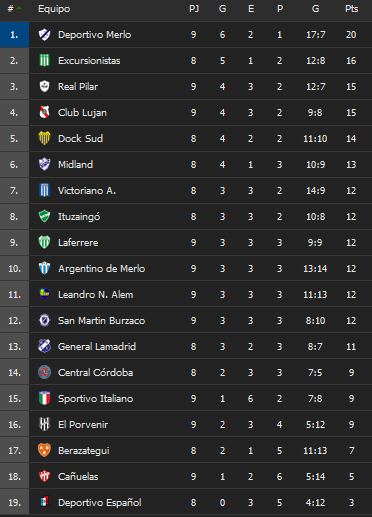This screenshot has height=517, width=372.
Task: Select the Deportivo Español table row
Action: click(x=186, y=503)
